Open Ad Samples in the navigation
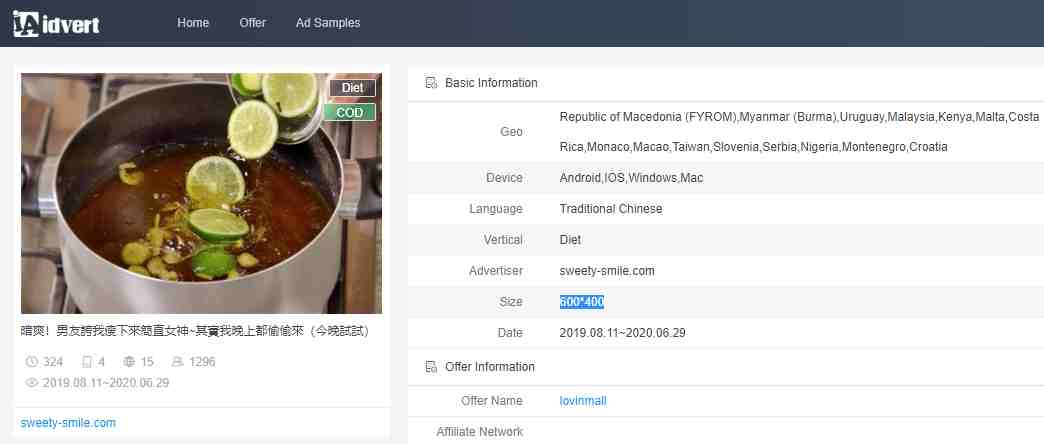This screenshot has height=444, width=1044. 328,23
